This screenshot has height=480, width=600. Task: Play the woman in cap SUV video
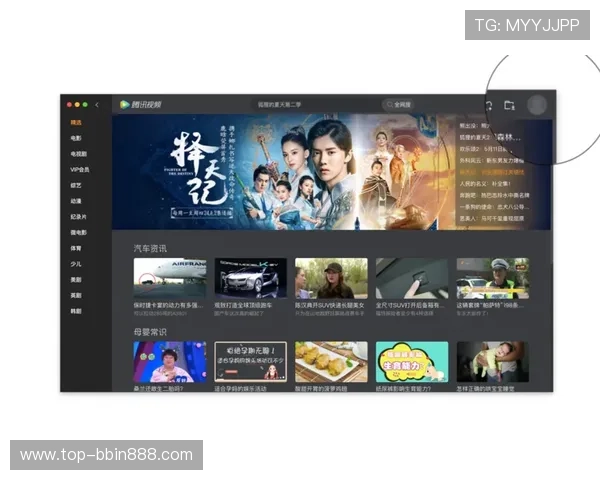331,278
